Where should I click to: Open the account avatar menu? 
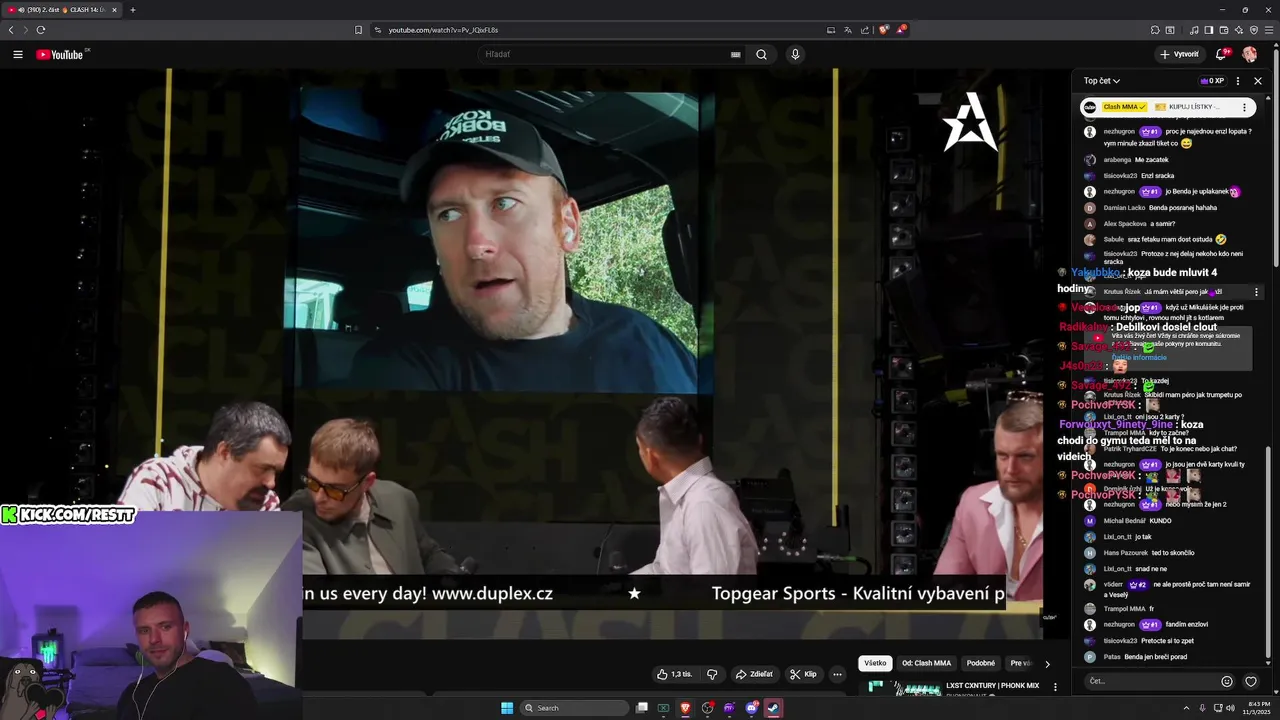(x=1250, y=54)
